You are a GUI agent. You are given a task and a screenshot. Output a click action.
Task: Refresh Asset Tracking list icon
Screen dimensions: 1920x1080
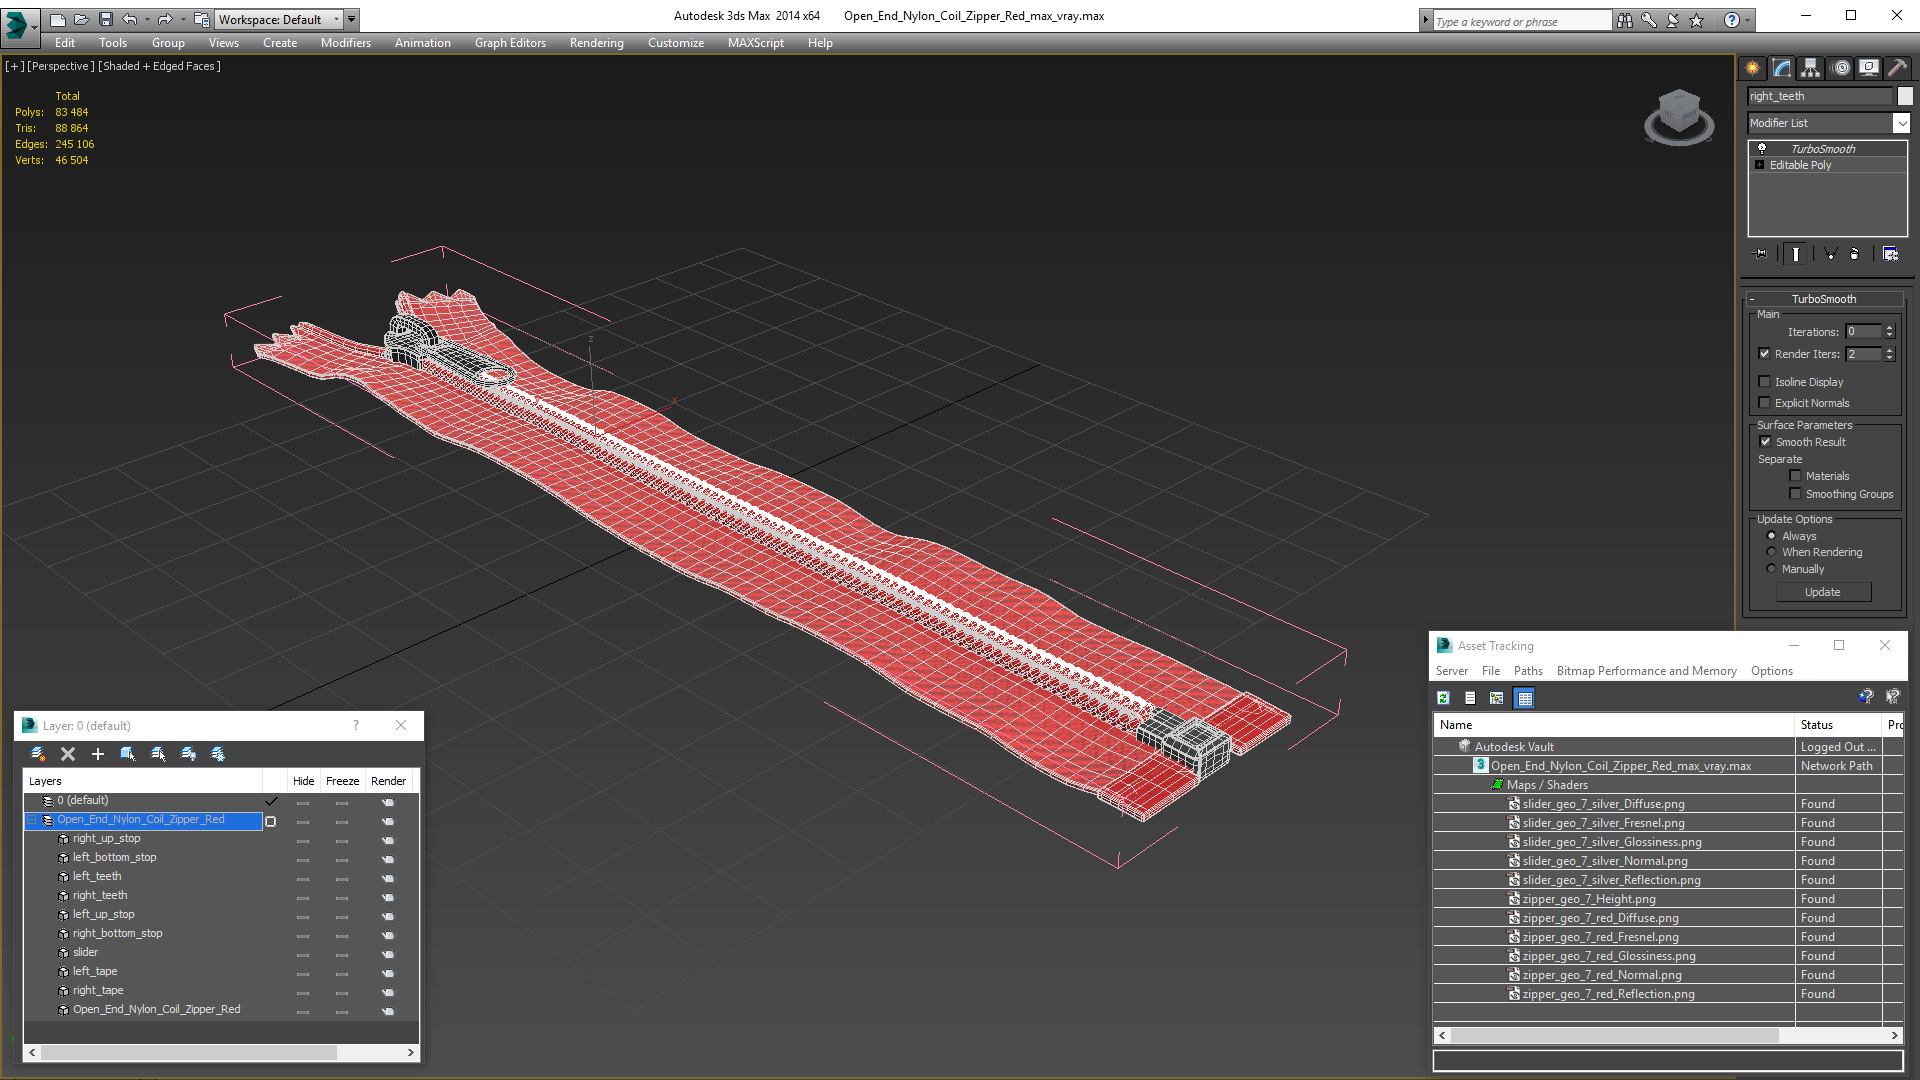(1443, 698)
